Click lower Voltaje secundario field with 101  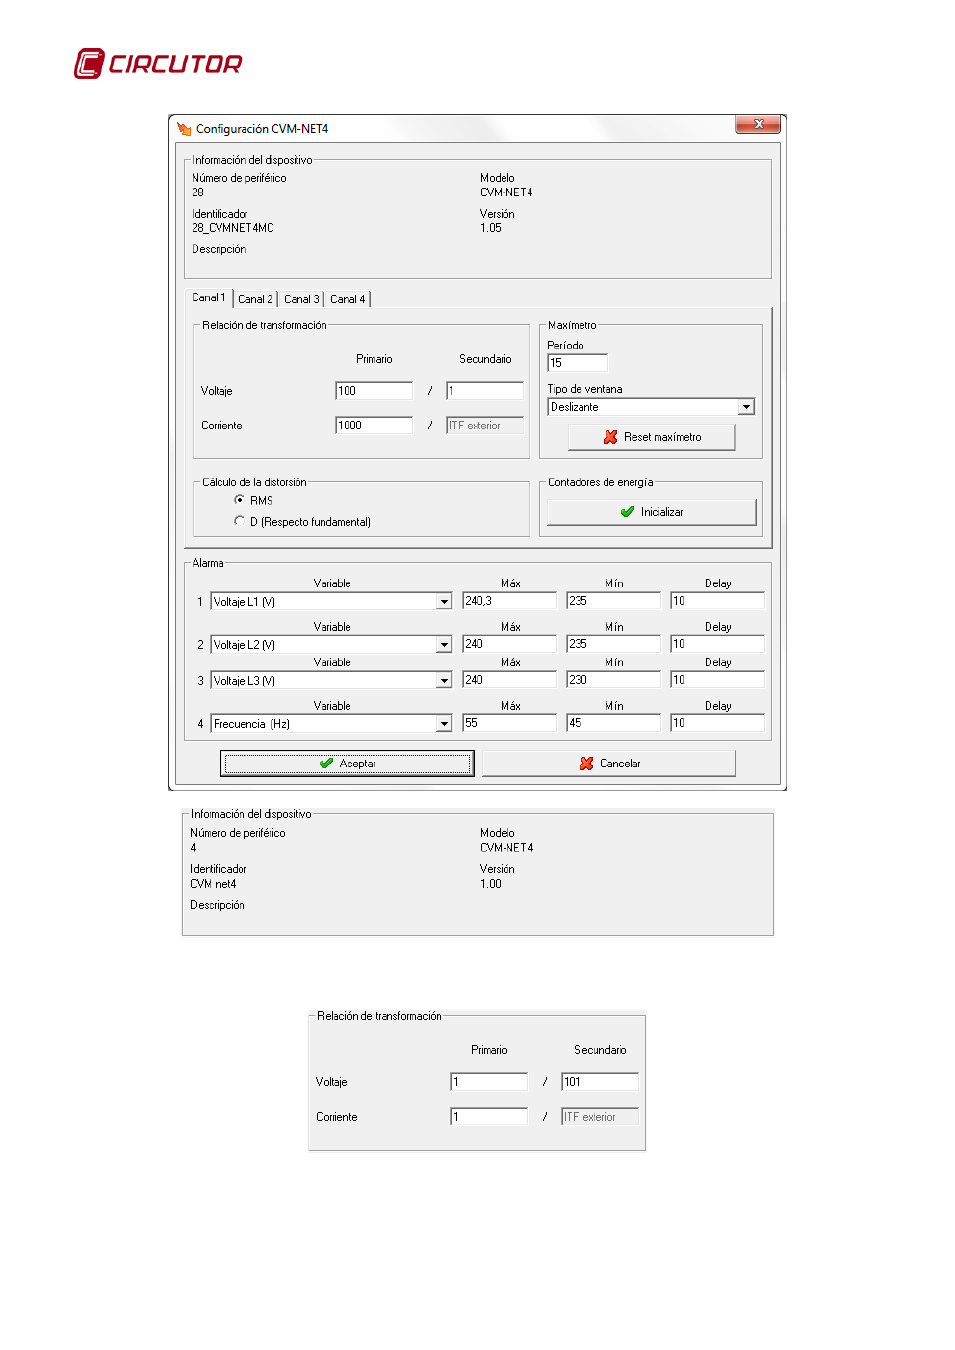coord(600,1082)
